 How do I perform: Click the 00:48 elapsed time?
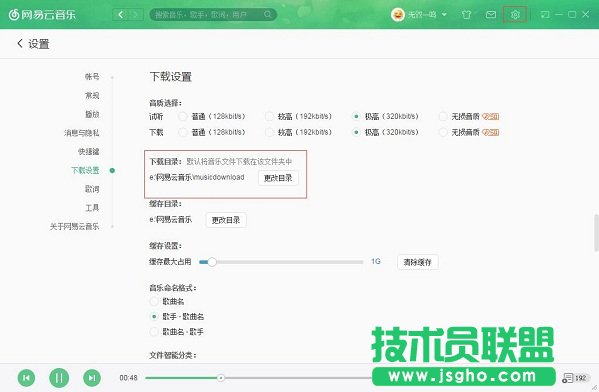(128, 378)
